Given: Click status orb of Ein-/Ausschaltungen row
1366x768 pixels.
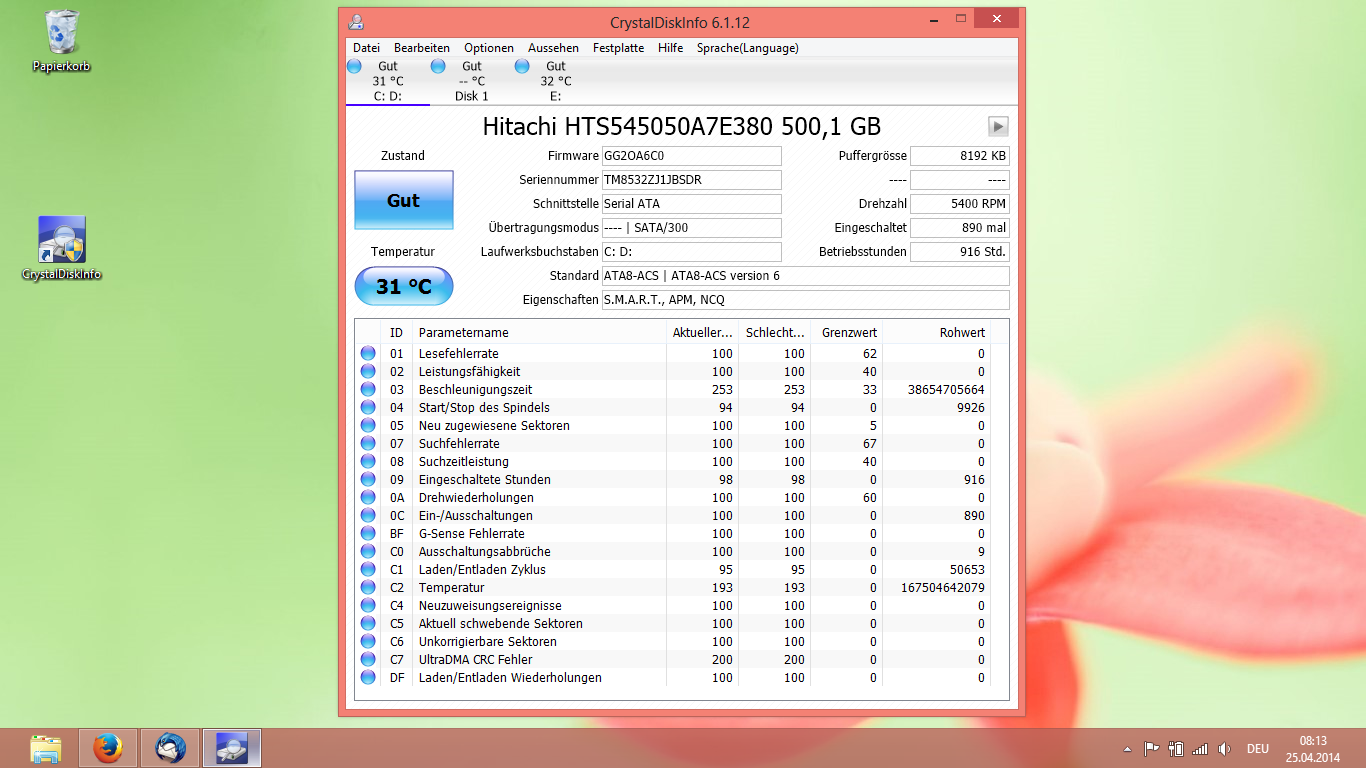Looking at the screenshot, I should pyautogui.click(x=368, y=515).
